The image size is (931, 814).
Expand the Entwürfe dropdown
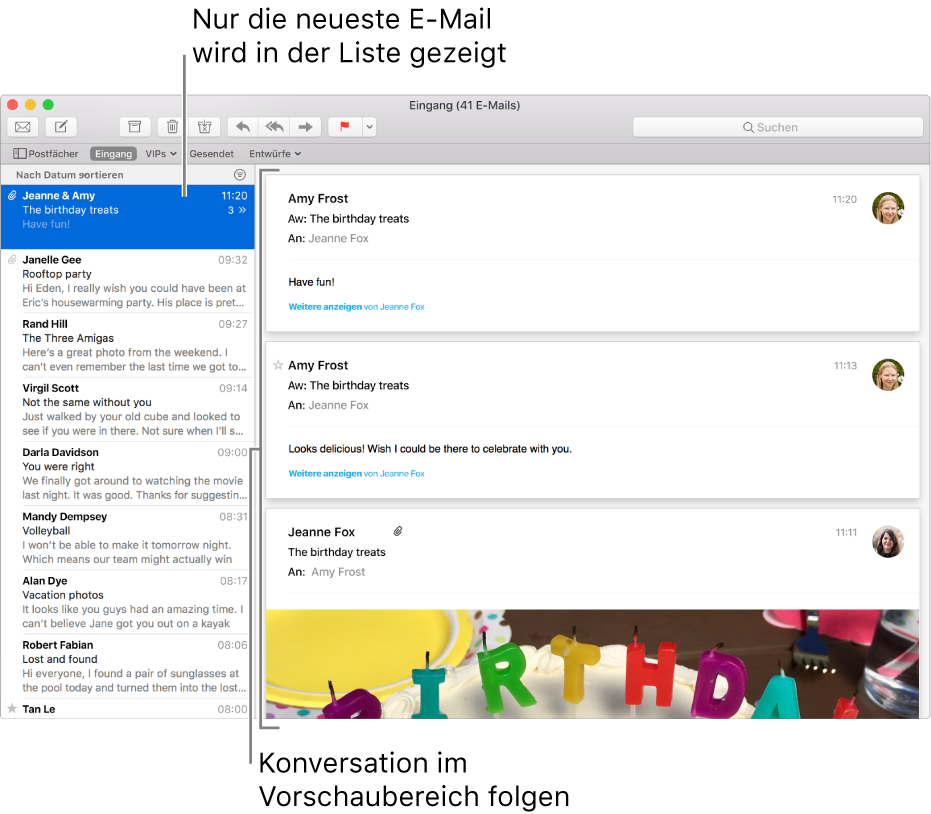[274, 153]
